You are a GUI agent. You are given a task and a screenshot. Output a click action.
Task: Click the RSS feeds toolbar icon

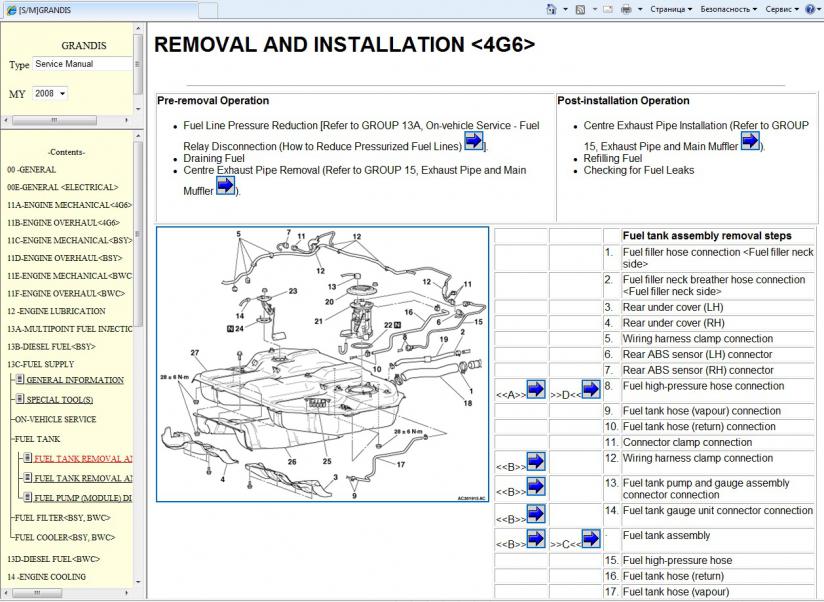pos(580,9)
